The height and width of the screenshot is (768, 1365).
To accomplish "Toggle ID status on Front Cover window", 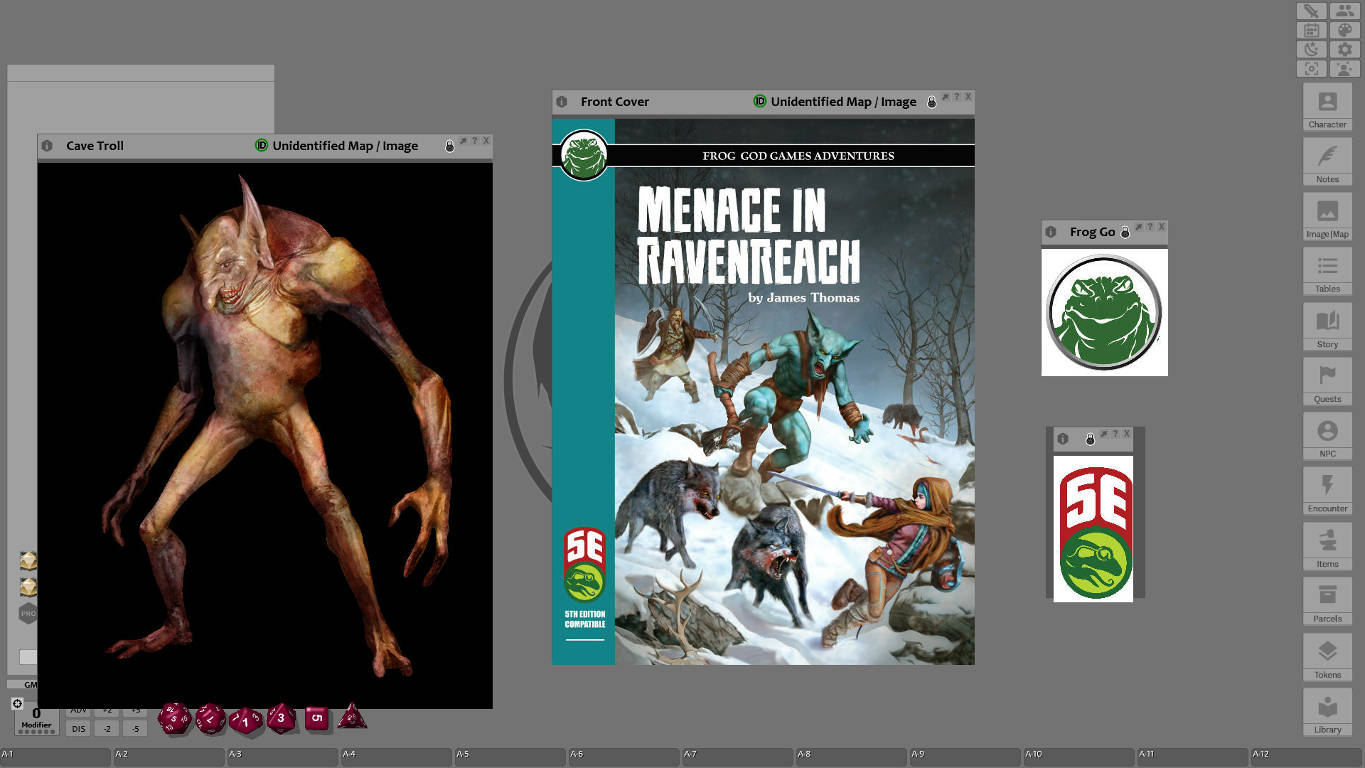I will pos(760,101).
